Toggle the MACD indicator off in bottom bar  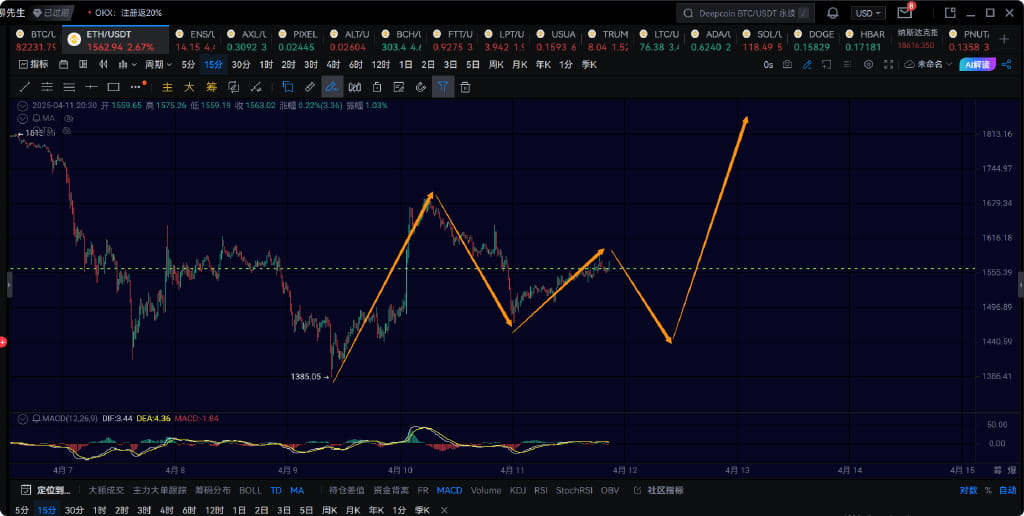[x=449, y=491]
